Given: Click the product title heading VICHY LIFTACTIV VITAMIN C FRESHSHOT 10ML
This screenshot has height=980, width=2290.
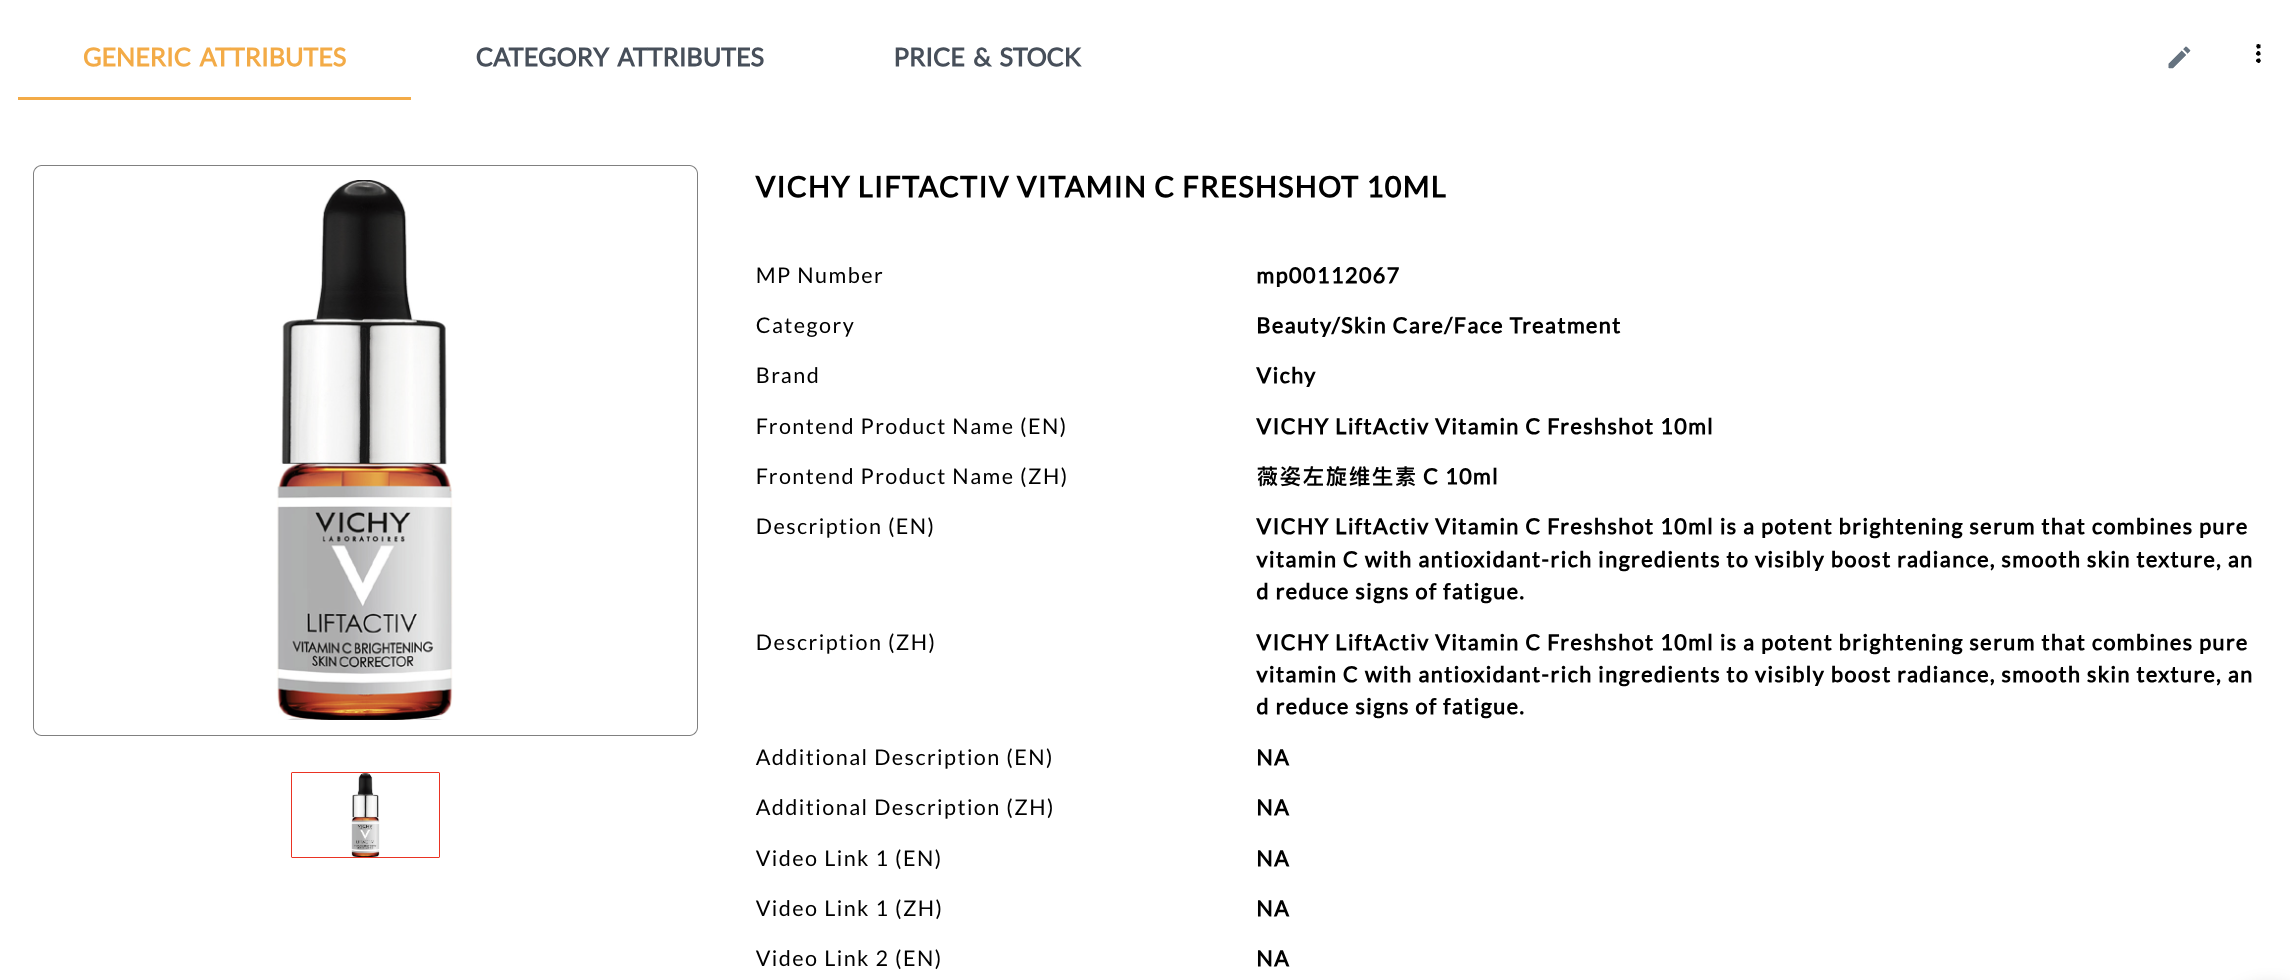Looking at the screenshot, I should pyautogui.click(x=1100, y=187).
